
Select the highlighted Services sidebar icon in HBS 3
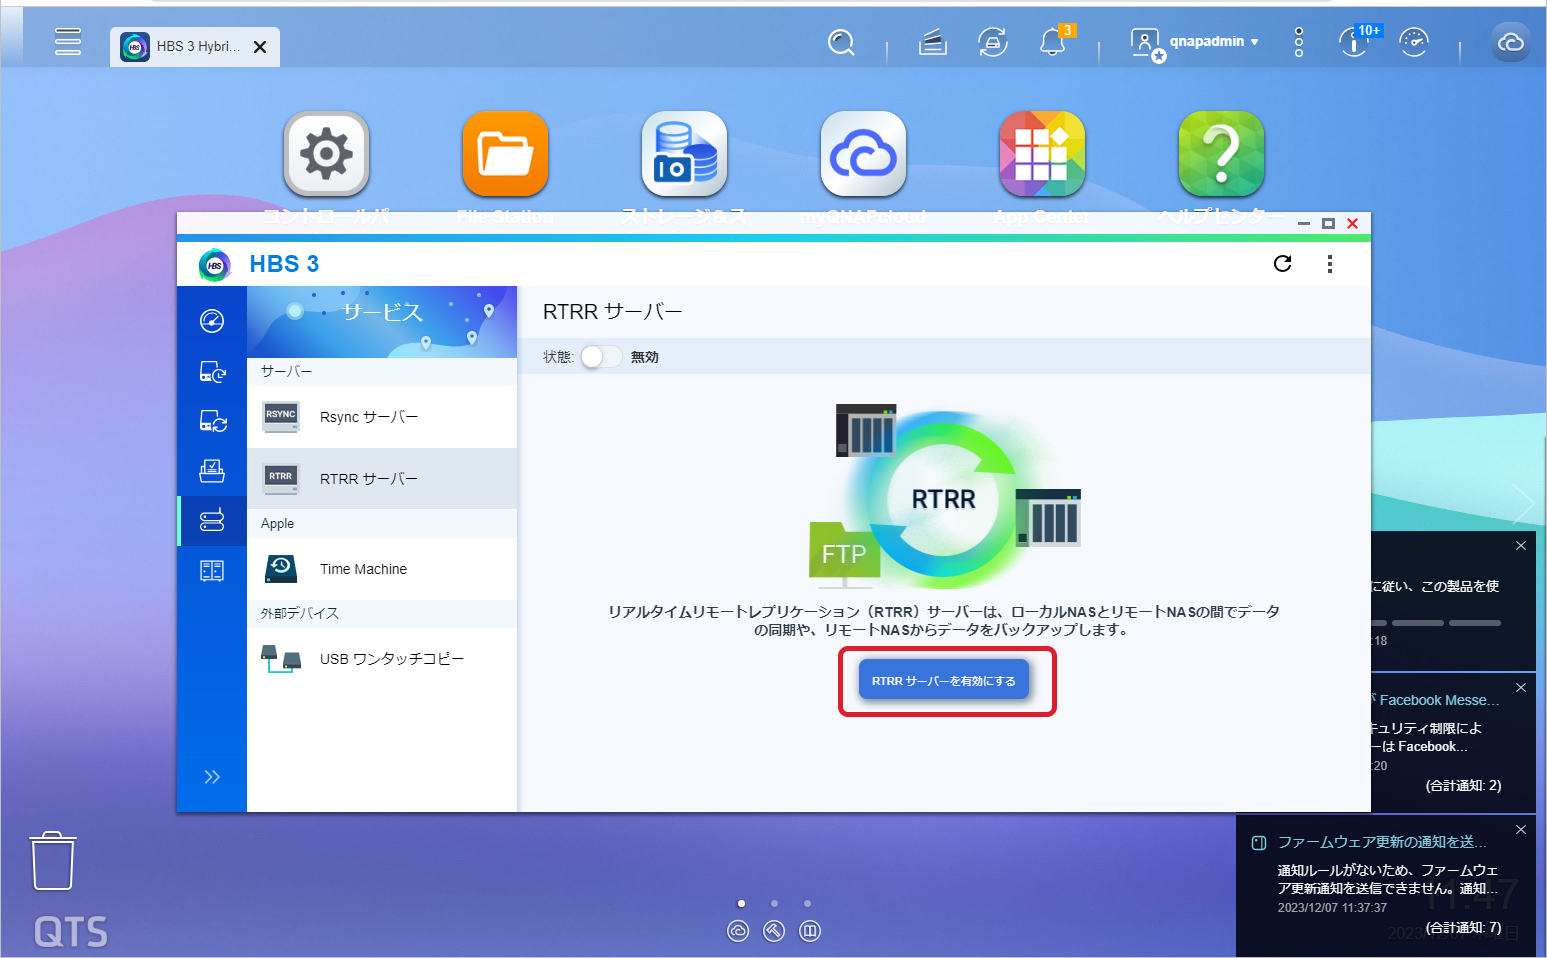pyautogui.click(x=212, y=521)
